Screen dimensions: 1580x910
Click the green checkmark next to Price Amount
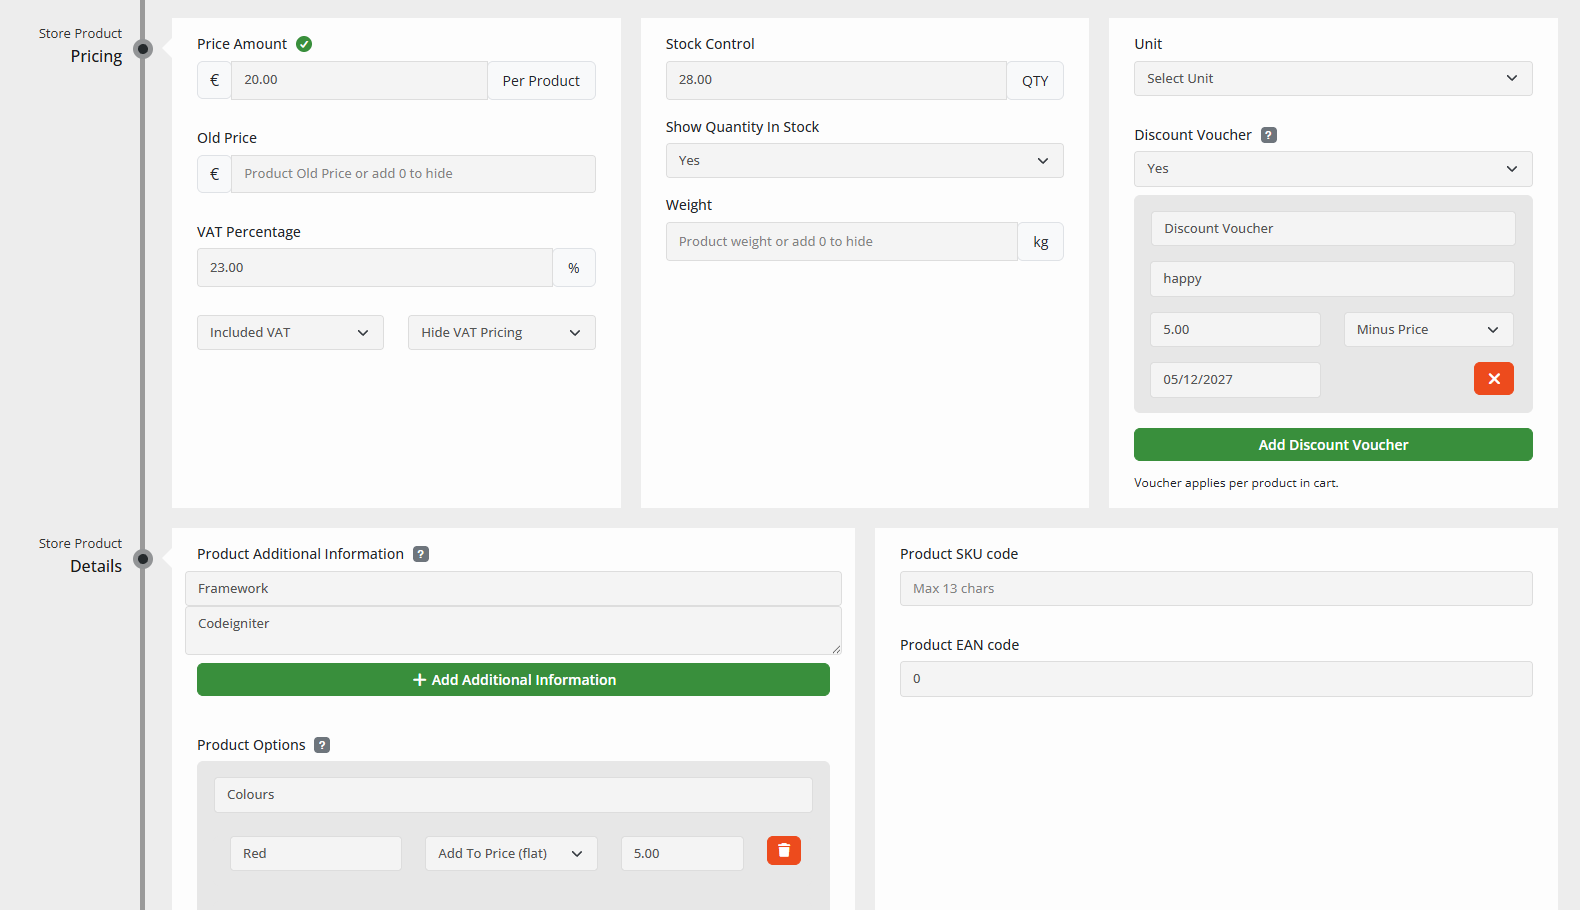(304, 44)
